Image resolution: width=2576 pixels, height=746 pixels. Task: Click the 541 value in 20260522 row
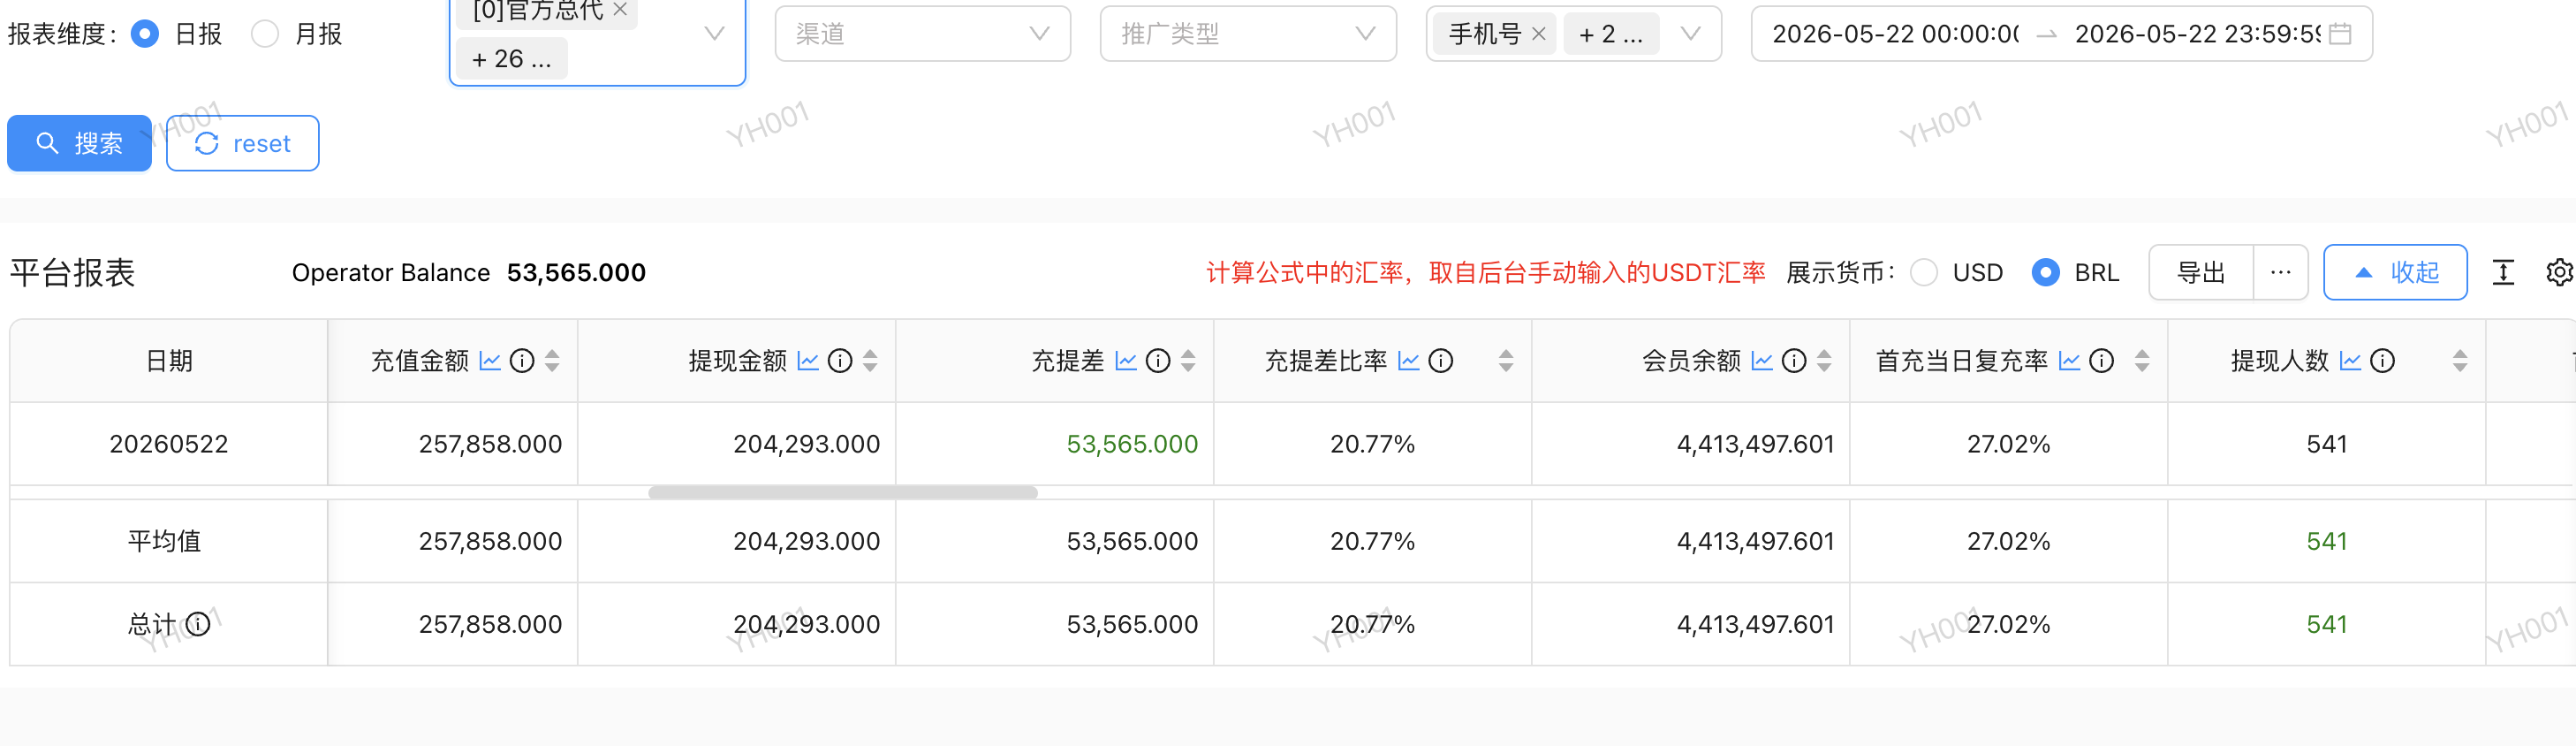pyautogui.click(x=2327, y=444)
